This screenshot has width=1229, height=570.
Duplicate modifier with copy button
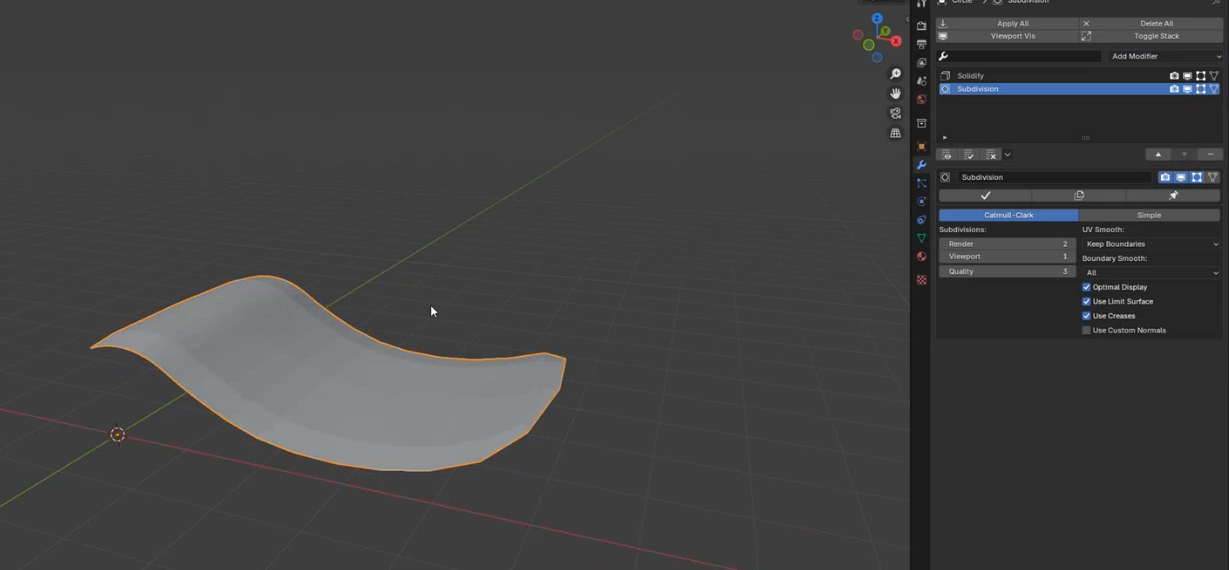point(1079,195)
